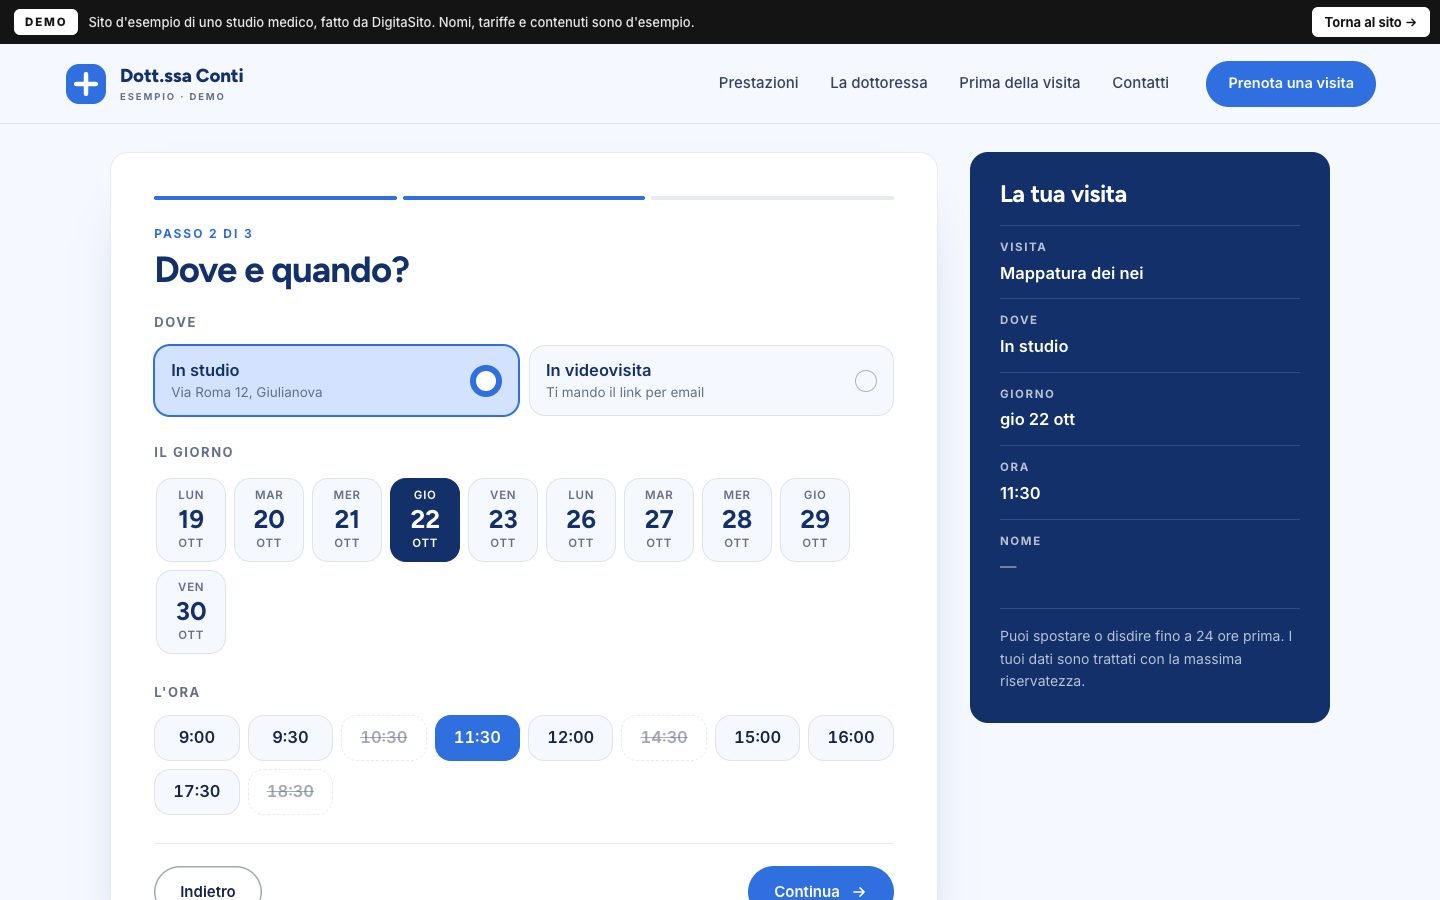1440x900 pixels.
Task: Choose the 9:00 time slot
Action: [x=197, y=738]
